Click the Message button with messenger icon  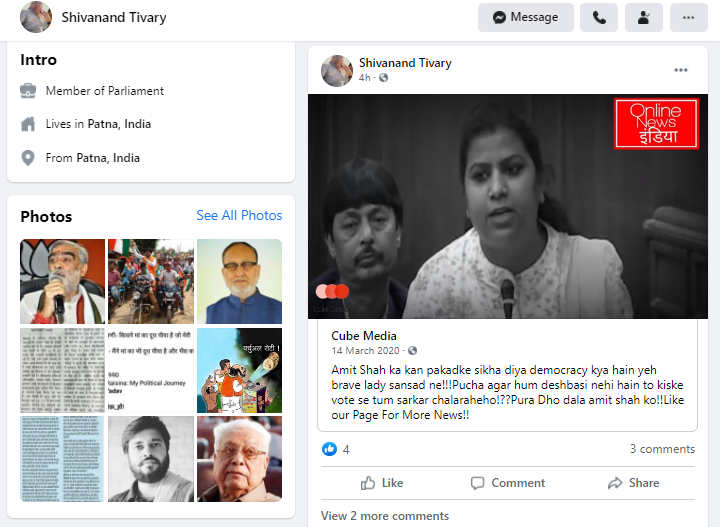click(x=526, y=17)
